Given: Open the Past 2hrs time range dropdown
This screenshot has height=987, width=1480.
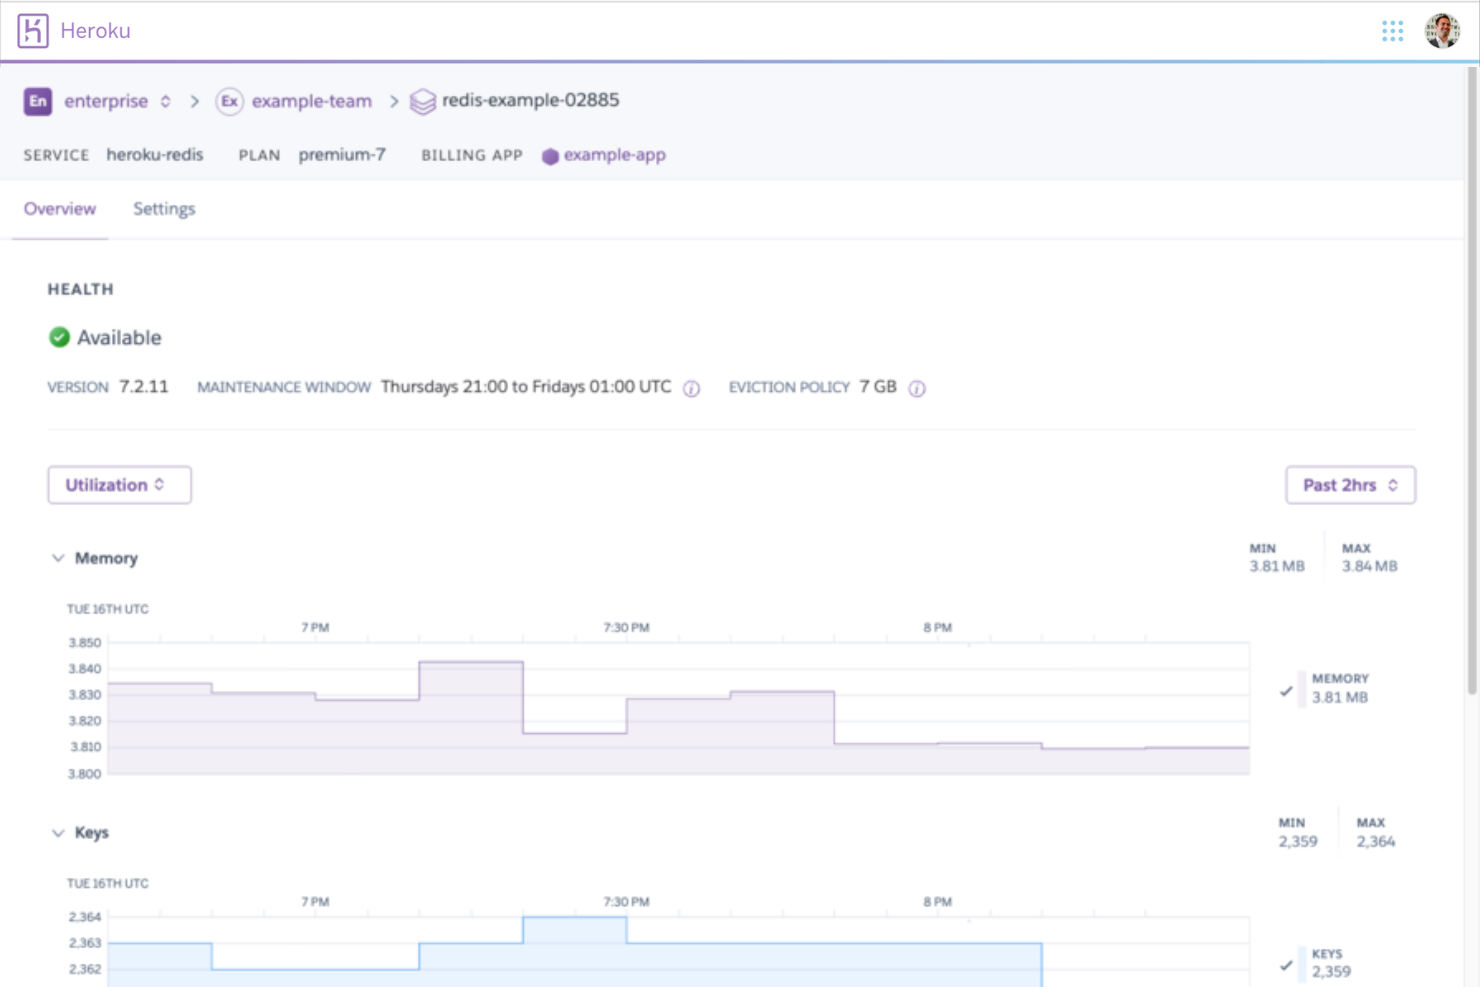Looking at the screenshot, I should pos(1350,484).
